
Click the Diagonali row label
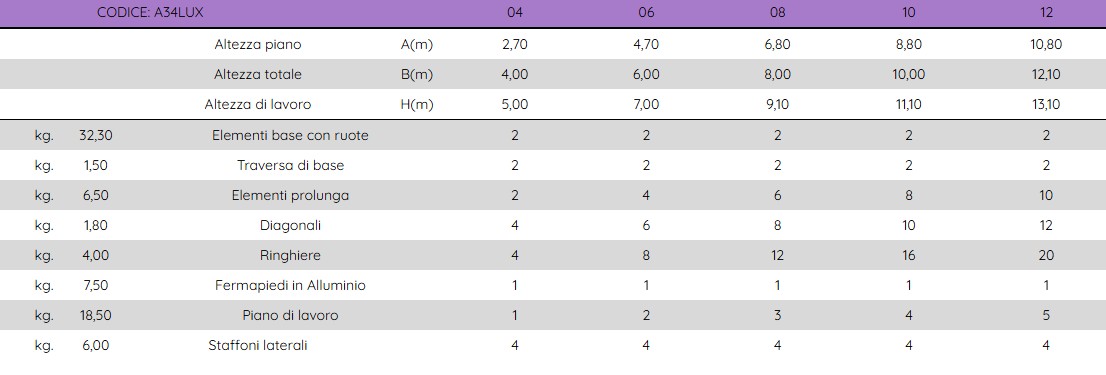[x=290, y=226]
